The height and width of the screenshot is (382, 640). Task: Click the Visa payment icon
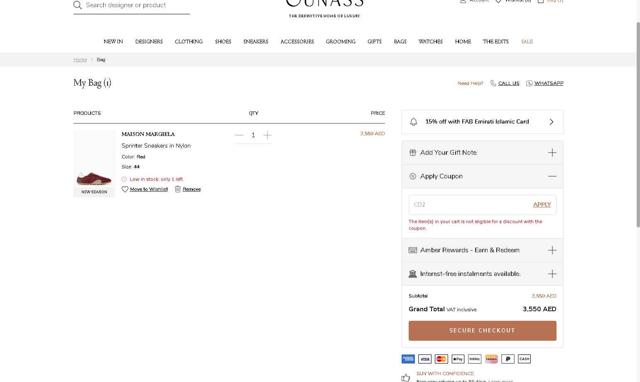pos(425,359)
